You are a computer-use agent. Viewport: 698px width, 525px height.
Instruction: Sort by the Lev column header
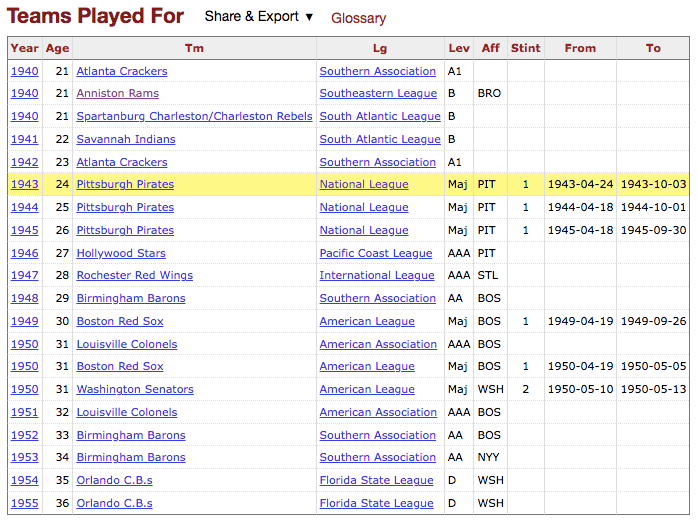tap(459, 48)
